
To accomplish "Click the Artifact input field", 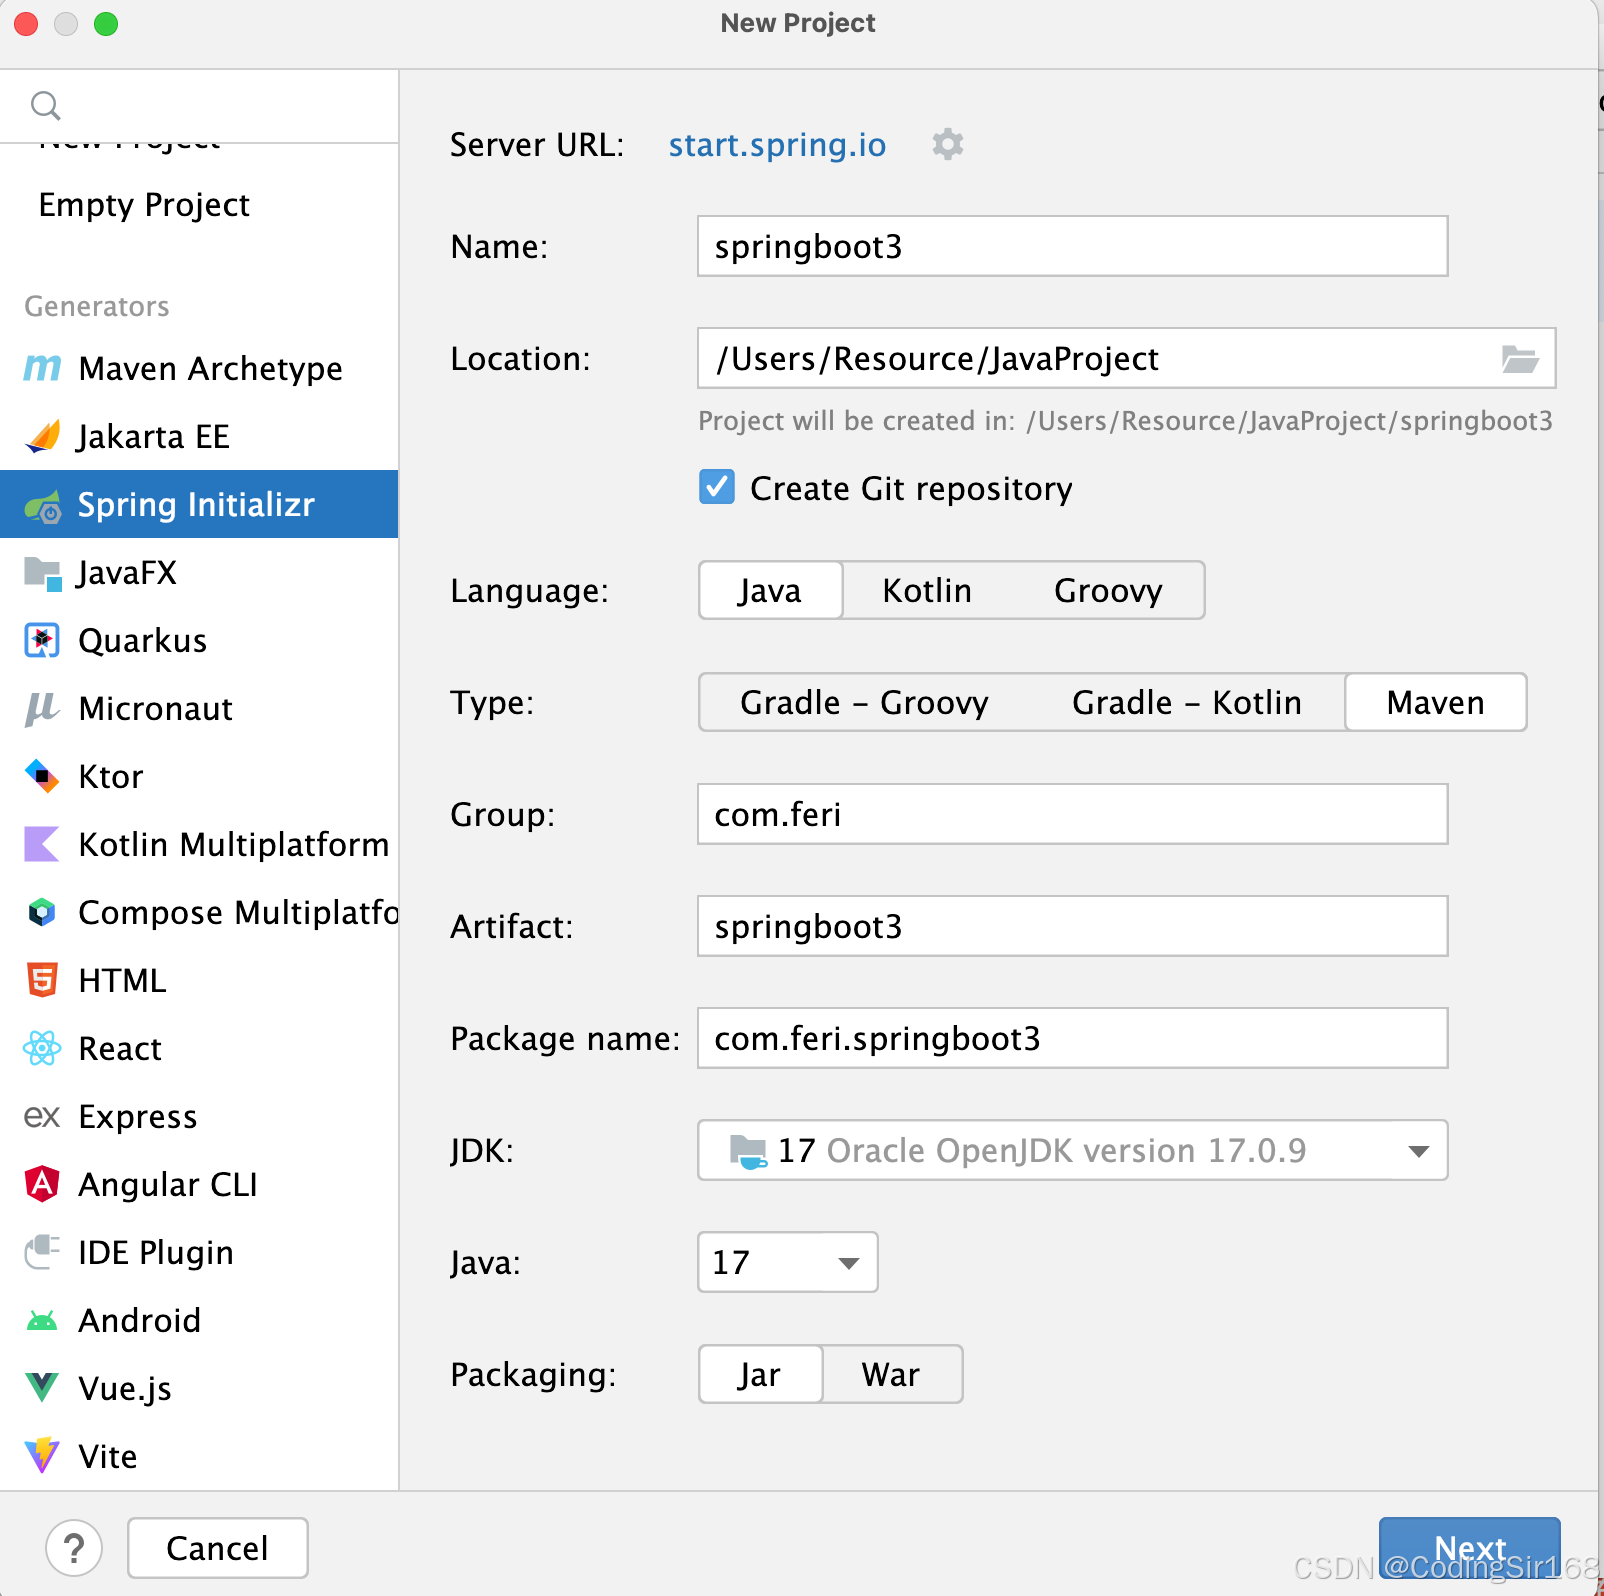I will tap(1073, 926).
